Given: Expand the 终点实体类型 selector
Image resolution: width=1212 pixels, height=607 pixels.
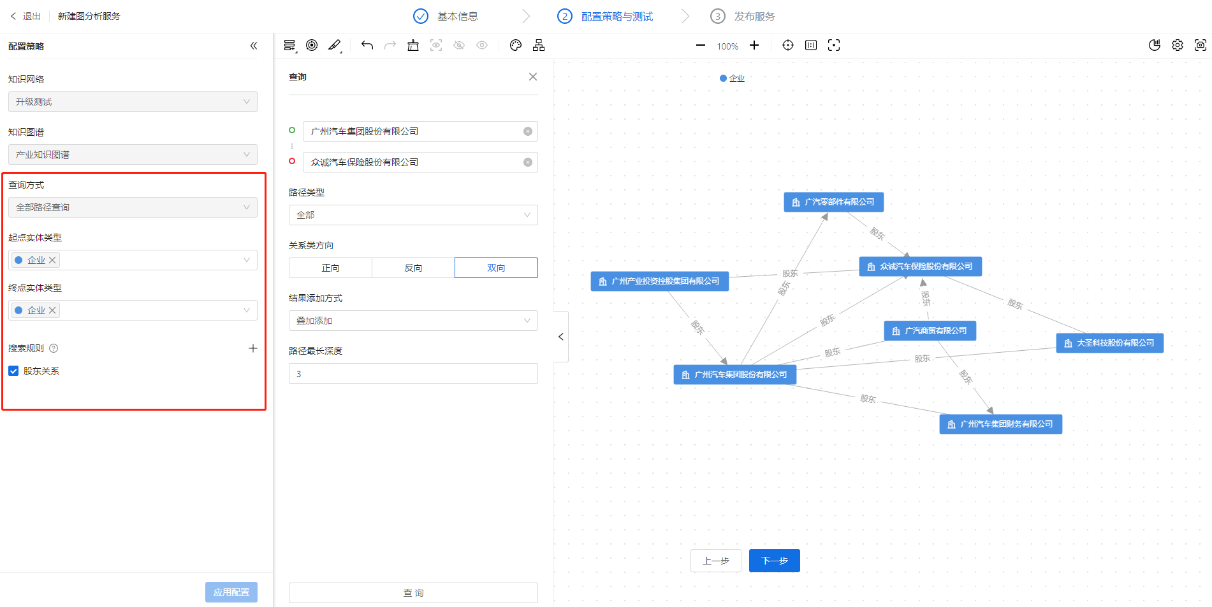Looking at the screenshot, I should click(x=133, y=310).
